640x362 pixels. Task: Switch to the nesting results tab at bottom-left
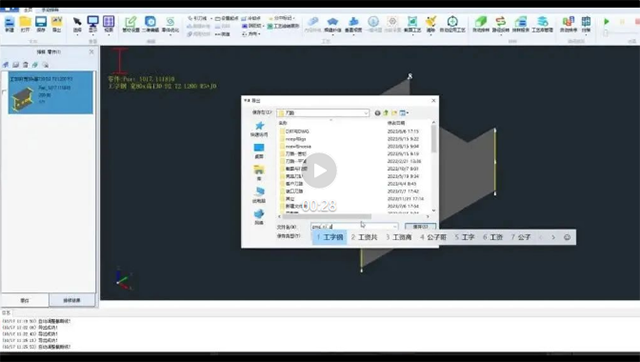(x=72, y=300)
